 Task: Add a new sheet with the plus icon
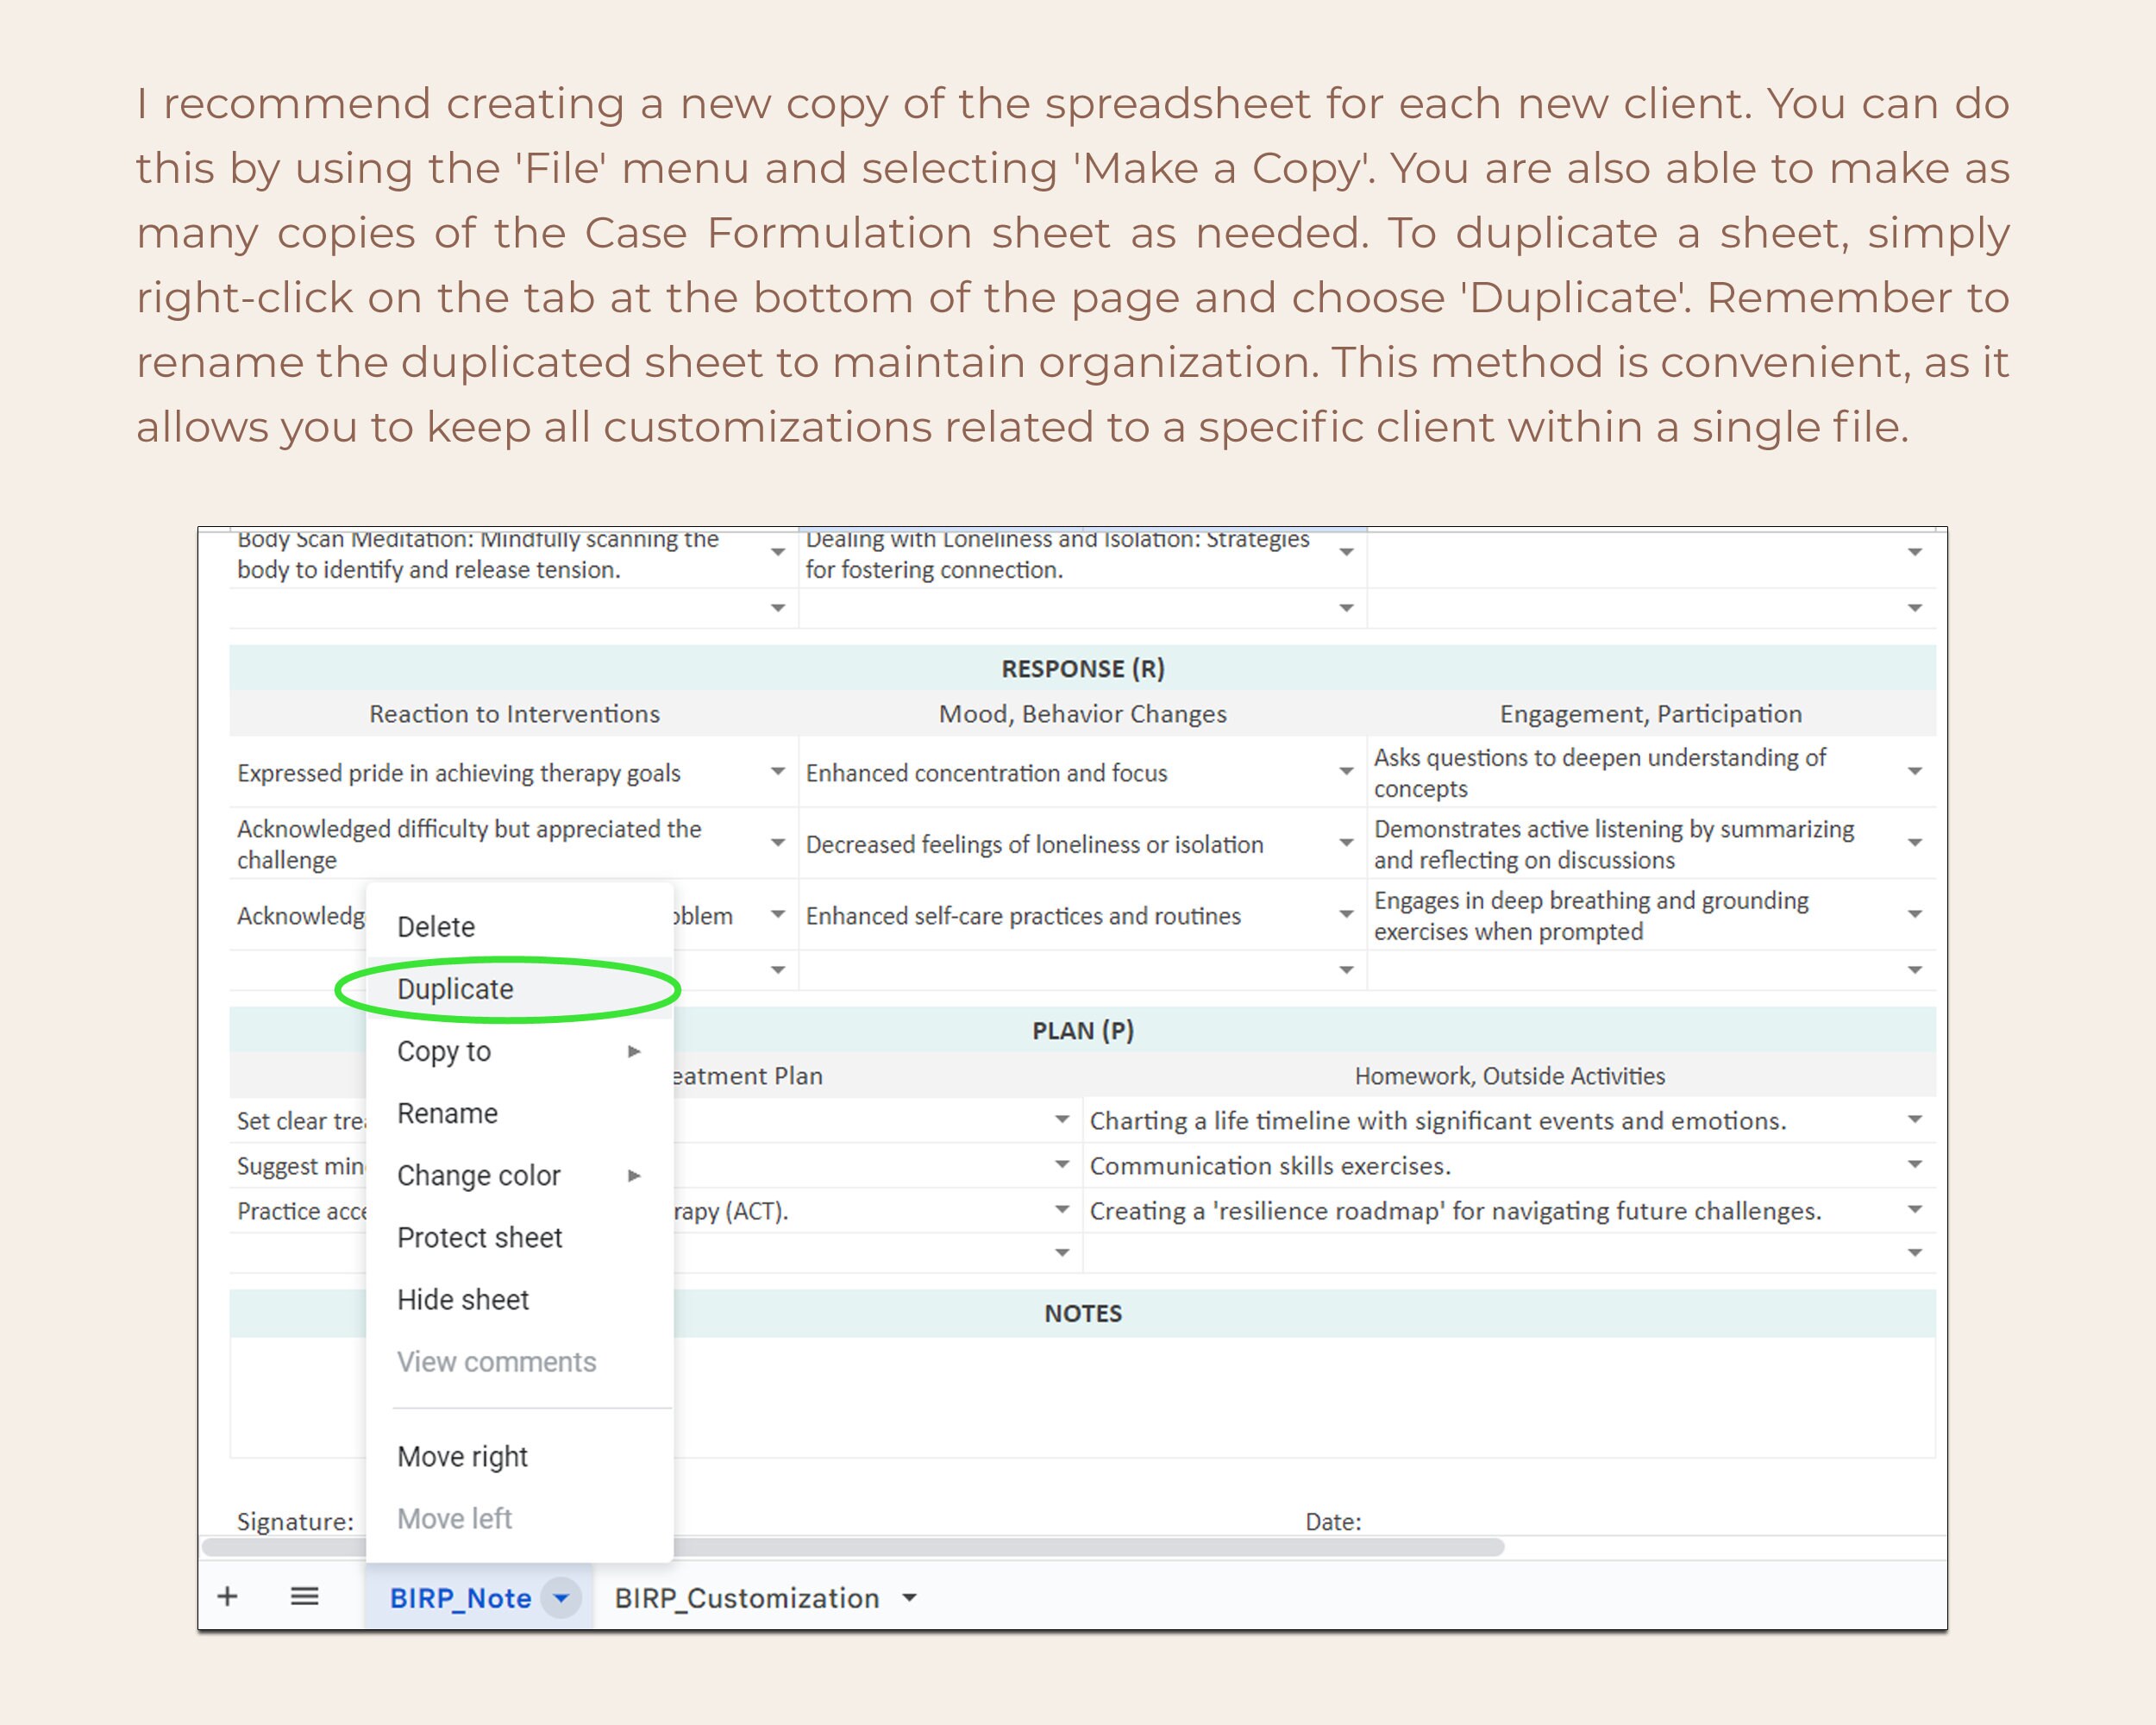pyautogui.click(x=228, y=1597)
